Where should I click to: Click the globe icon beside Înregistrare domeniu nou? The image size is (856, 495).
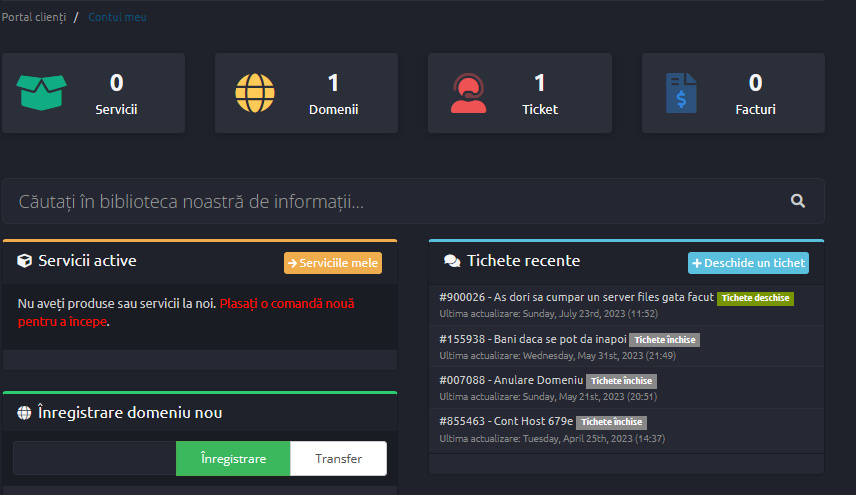point(24,413)
